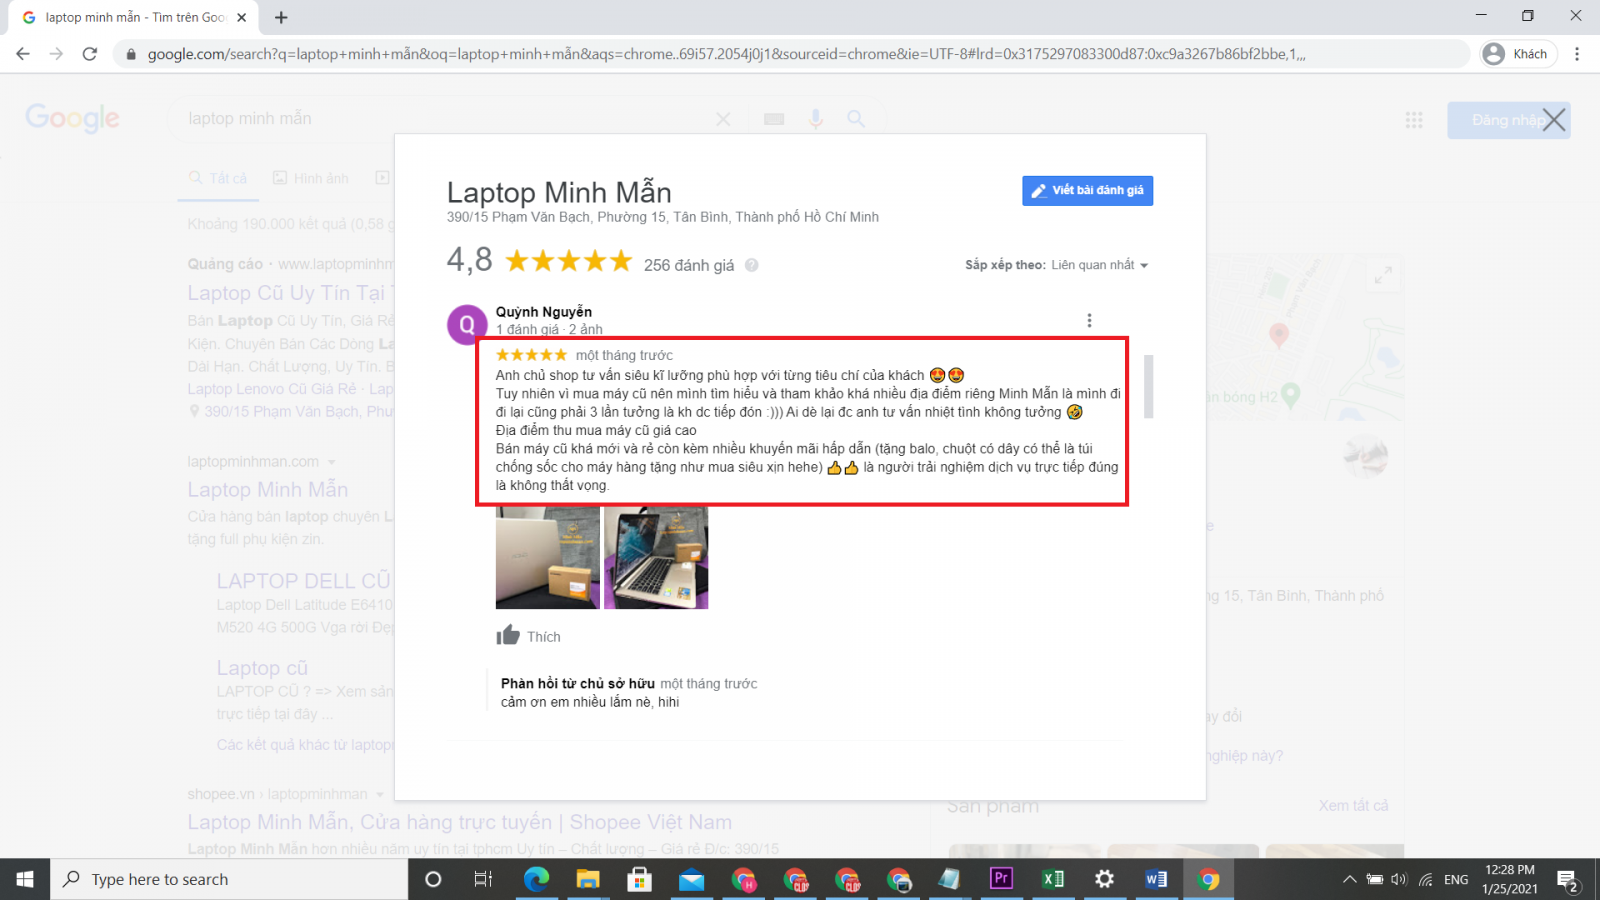Click the ENG language indicator in the tray

click(1456, 879)
